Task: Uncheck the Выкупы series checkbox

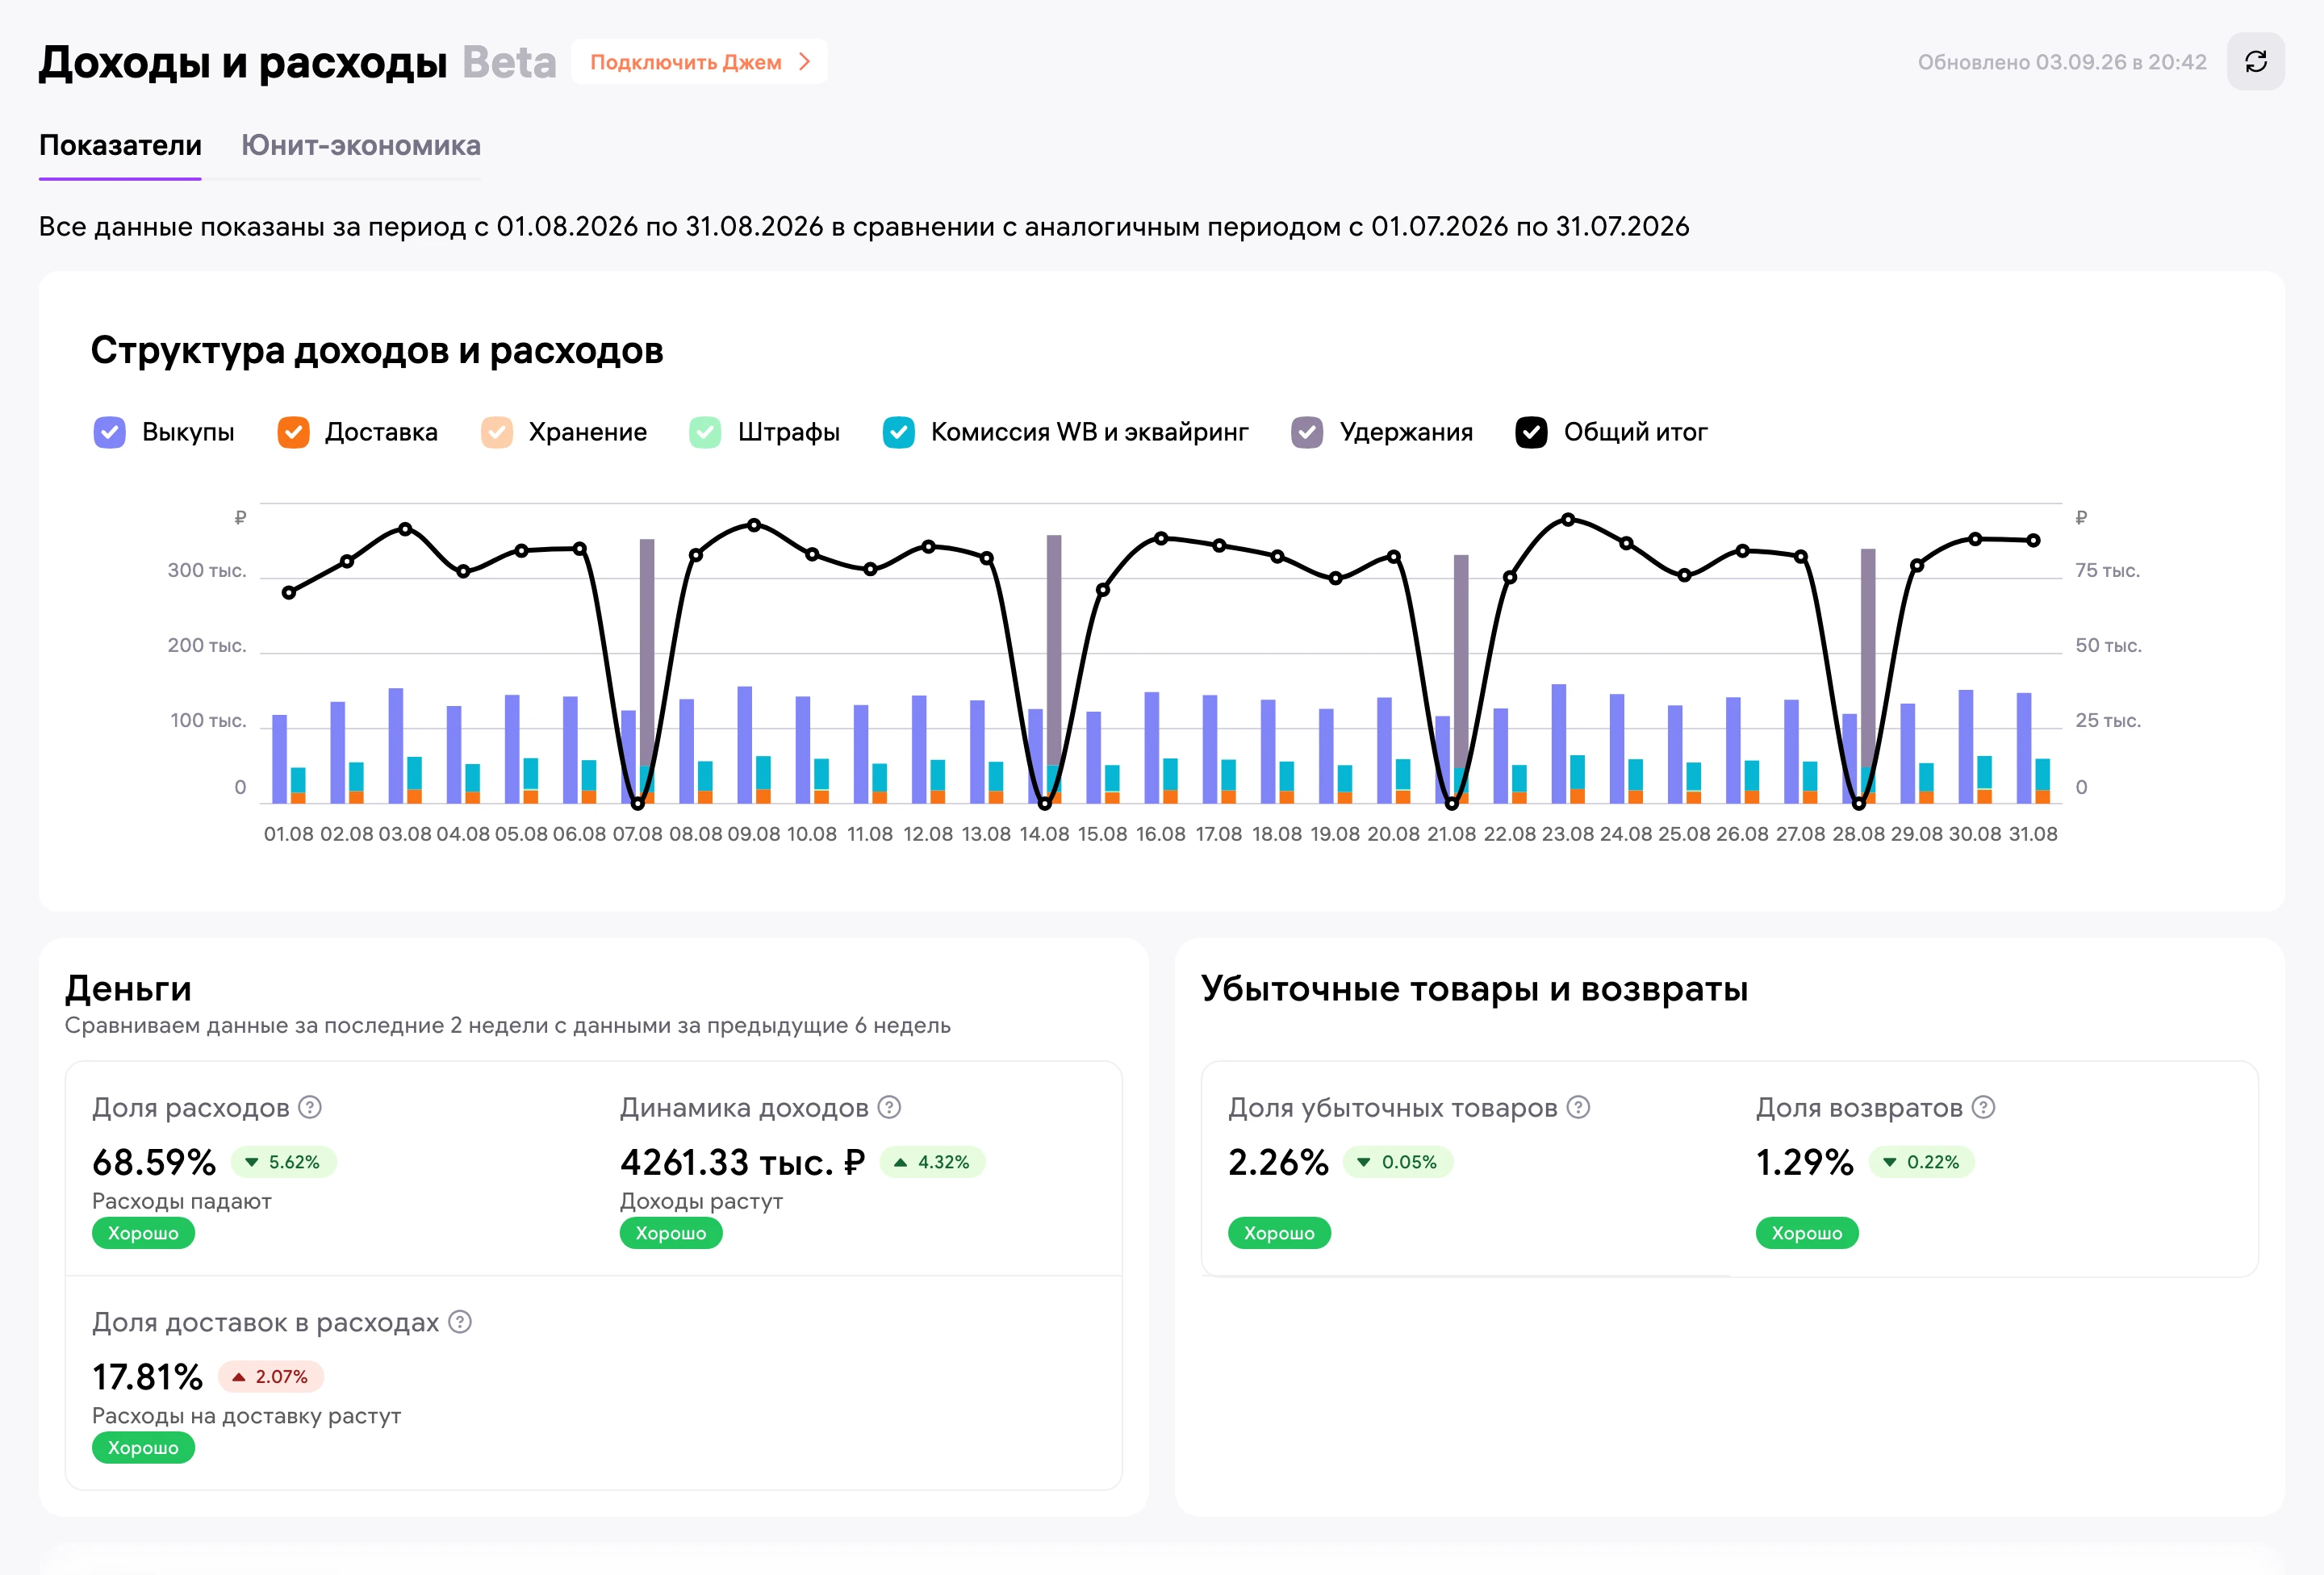Action: (x=109, y=432)
